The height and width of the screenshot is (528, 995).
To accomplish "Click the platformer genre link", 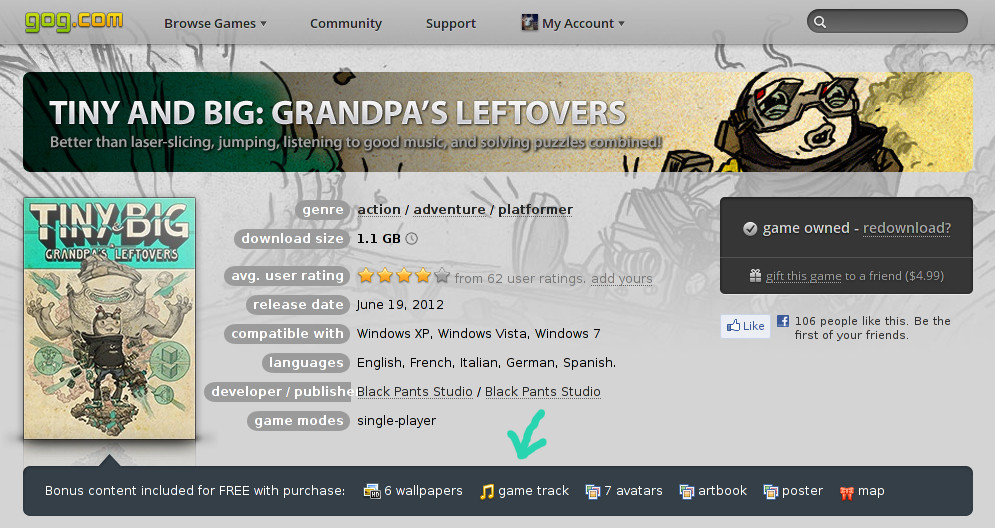I will [x=535, y=209].
